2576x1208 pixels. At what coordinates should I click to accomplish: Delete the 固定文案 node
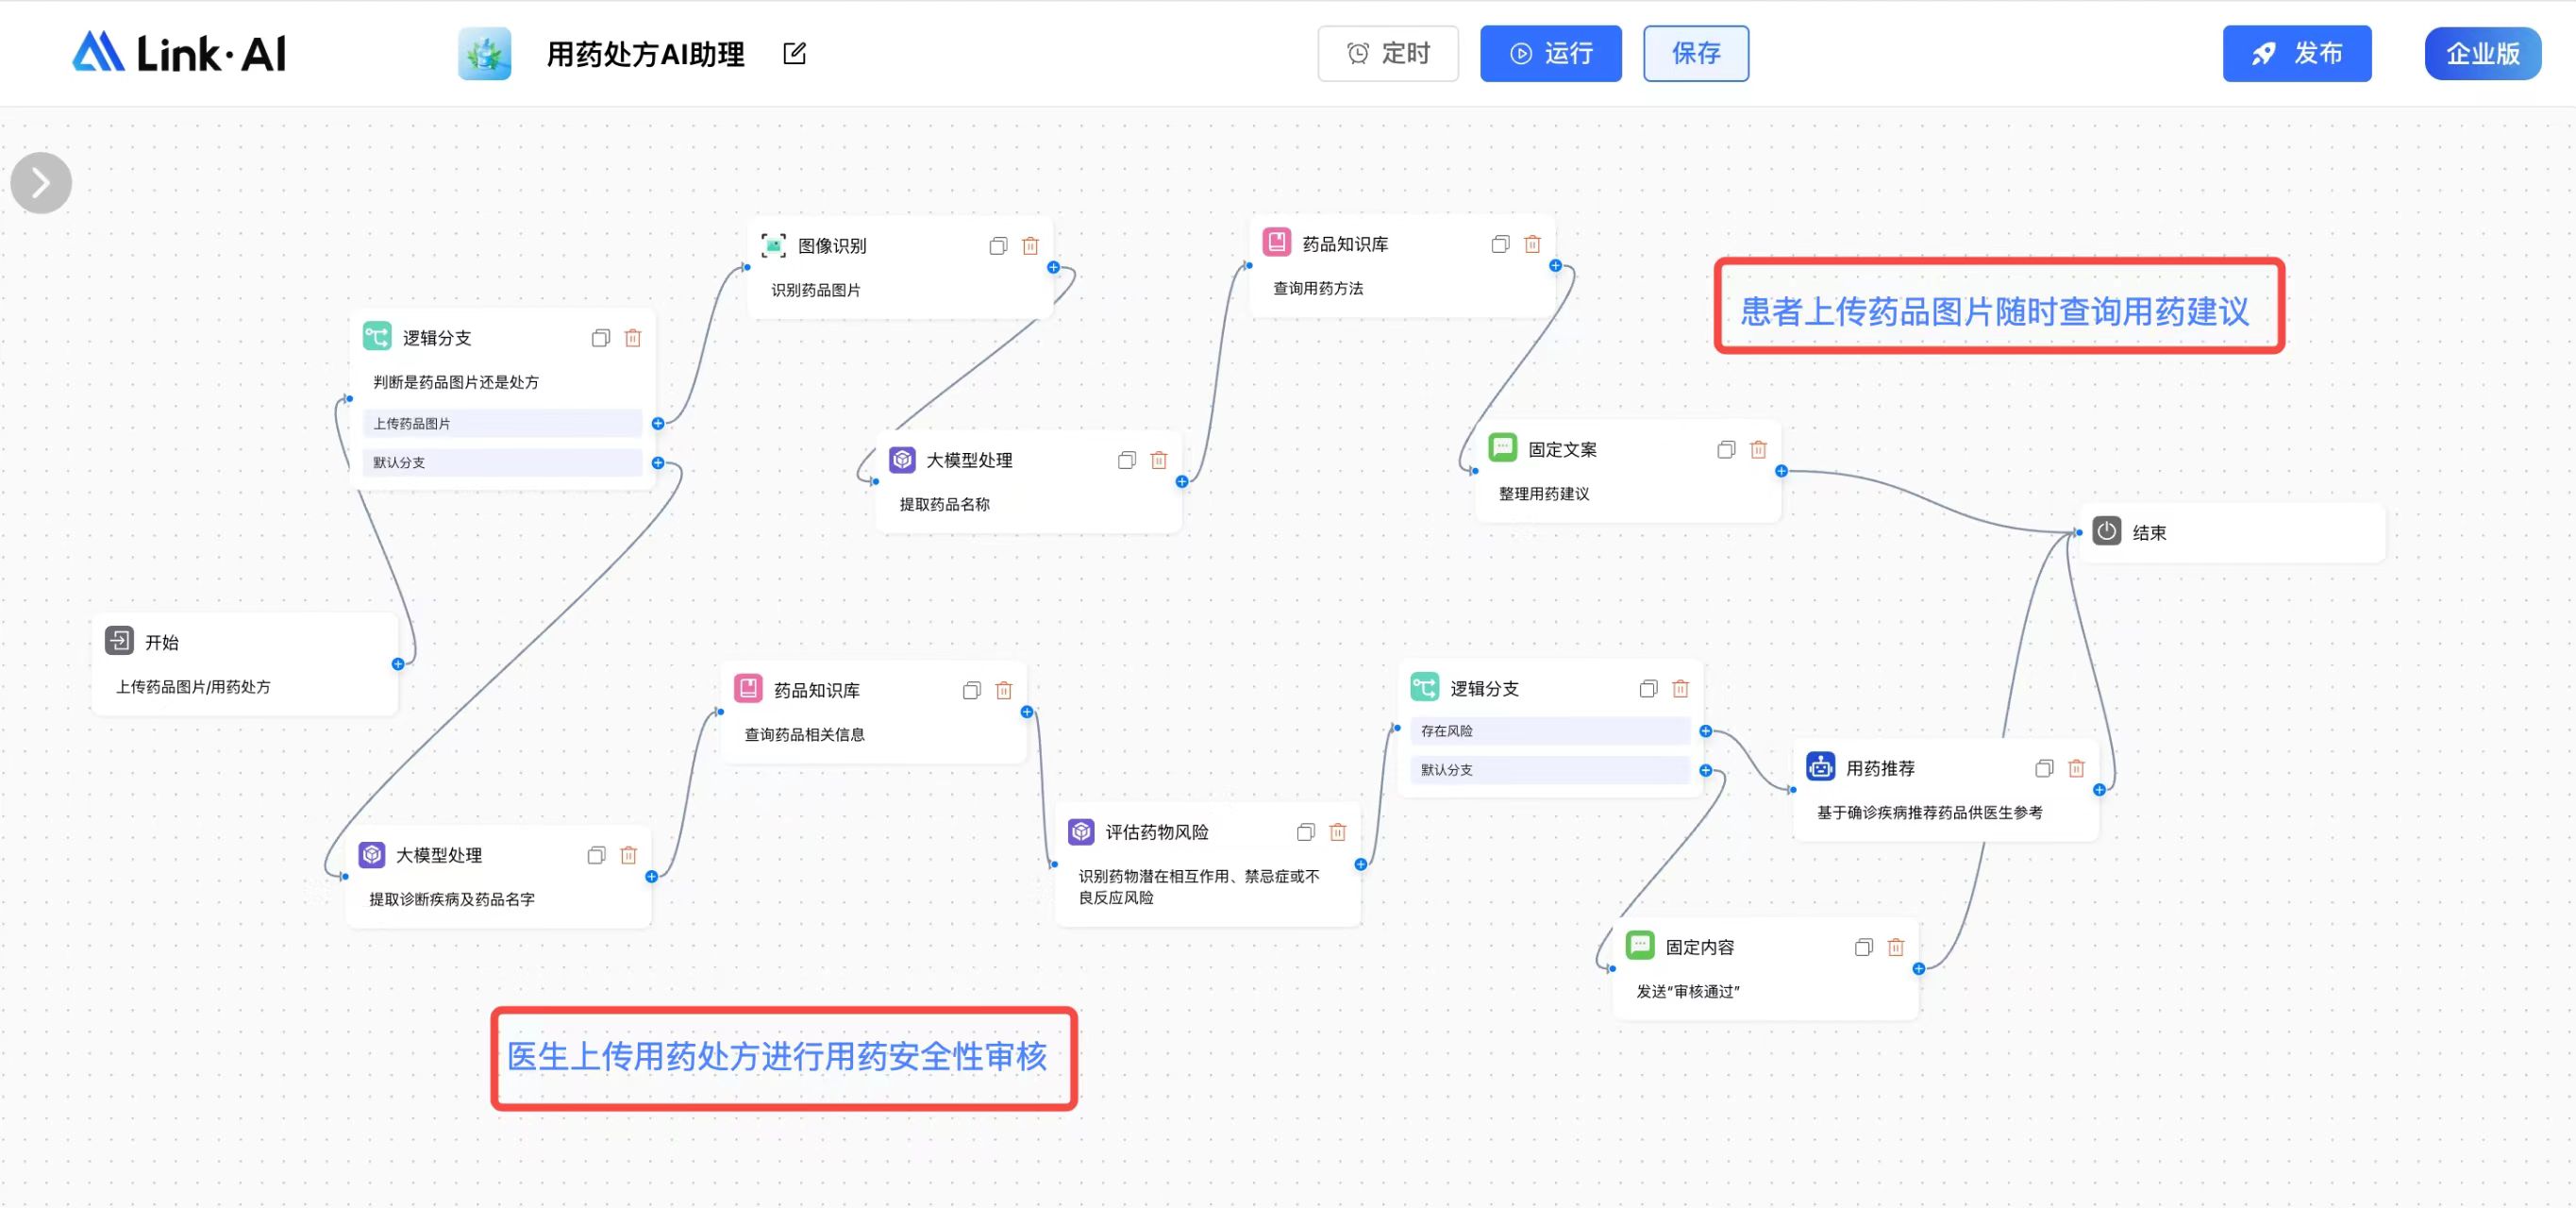click(1758, 450)
